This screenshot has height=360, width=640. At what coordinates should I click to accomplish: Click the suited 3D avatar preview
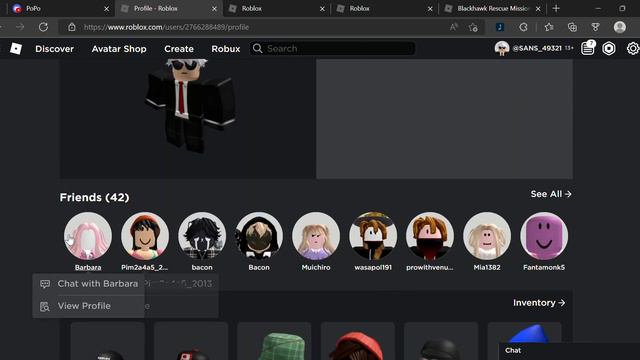point(189,106)
